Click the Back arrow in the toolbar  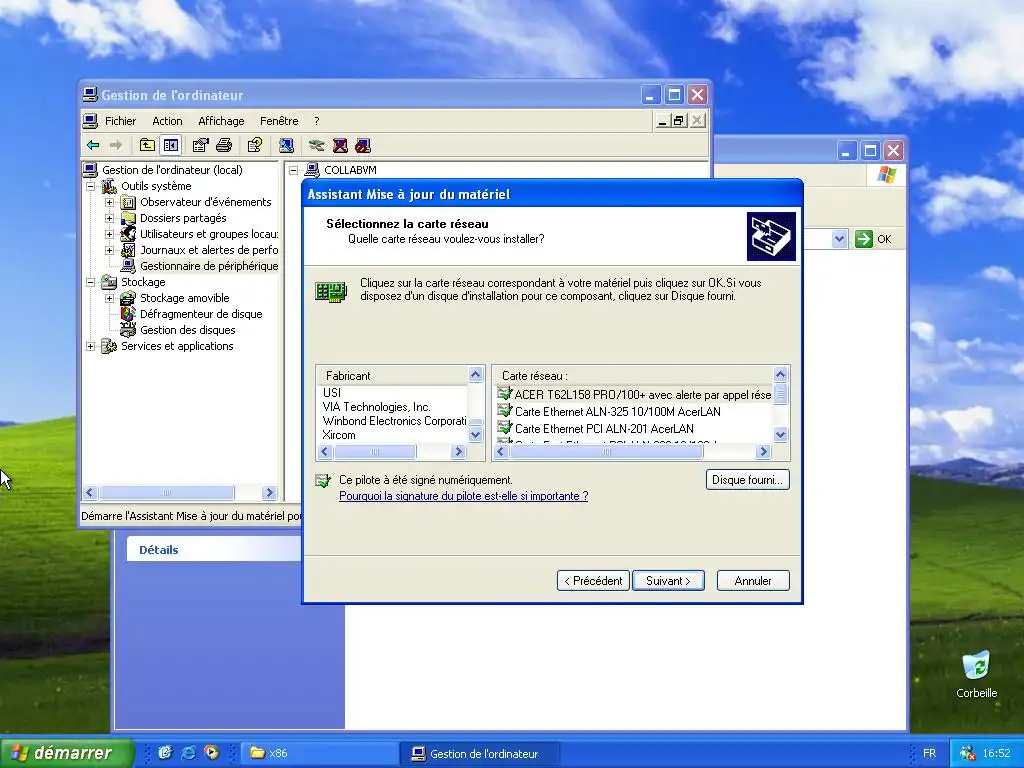93,145
